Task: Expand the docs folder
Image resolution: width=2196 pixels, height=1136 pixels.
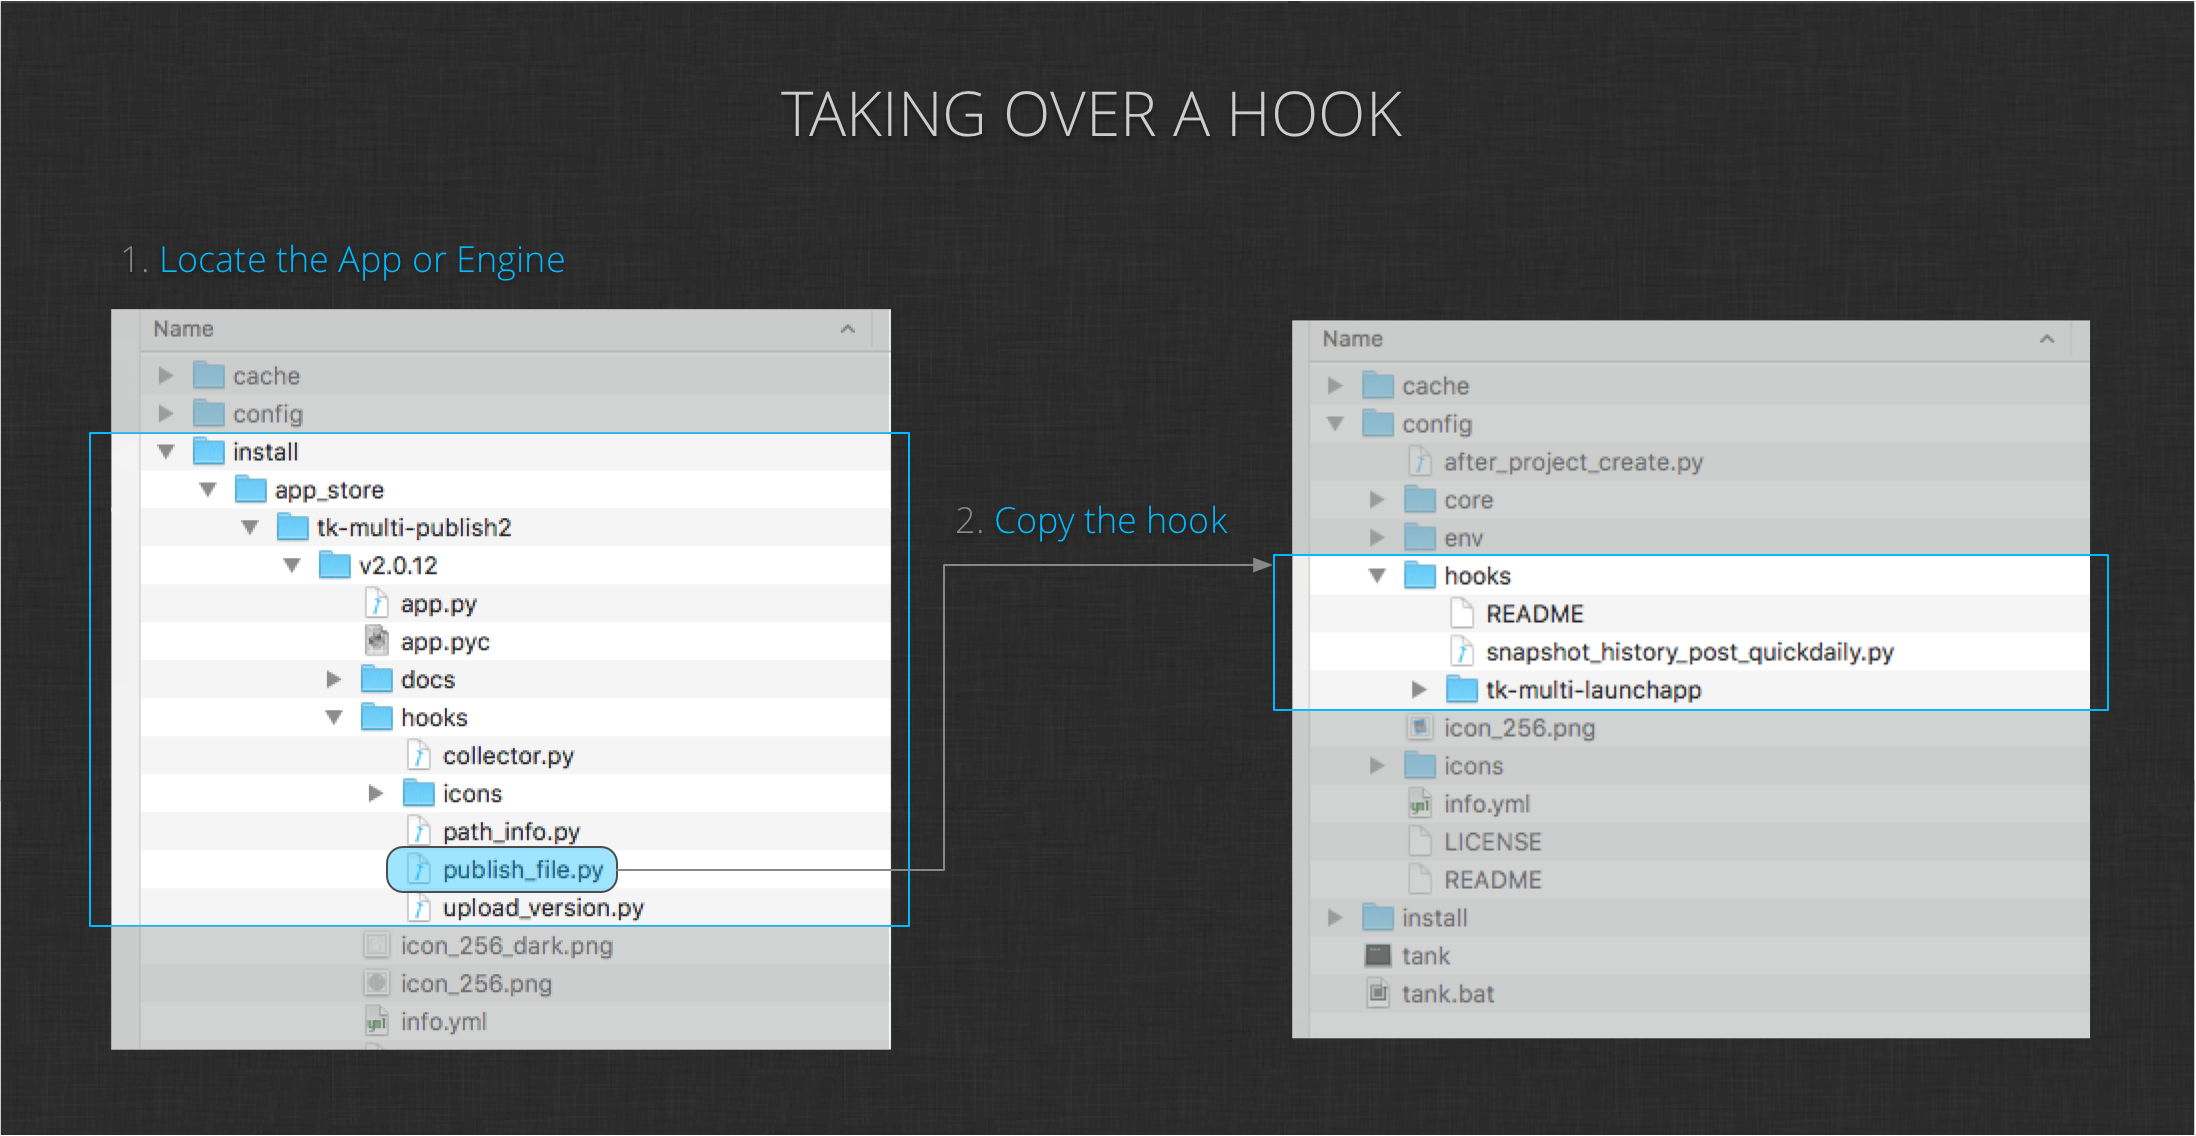Action: click(x=334, y=680)
